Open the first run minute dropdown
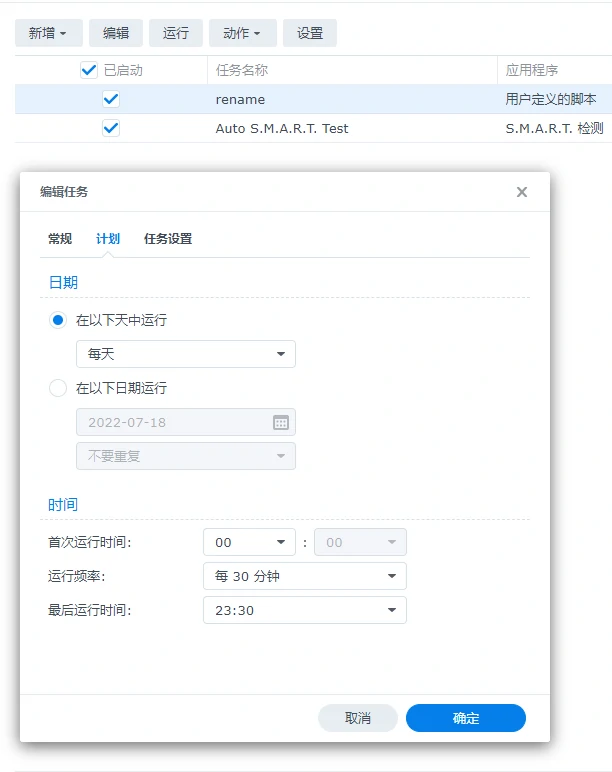Image resolution: width=612 pixels, height=772 pixels. coord(360,542)
